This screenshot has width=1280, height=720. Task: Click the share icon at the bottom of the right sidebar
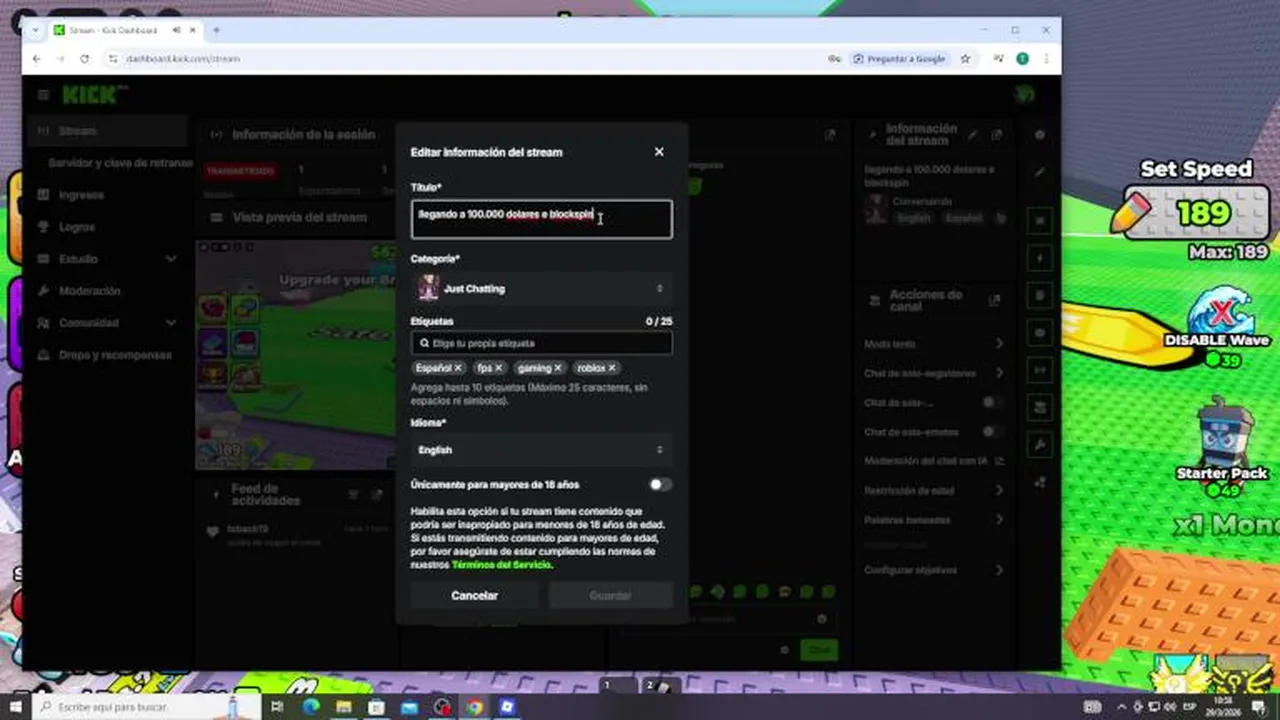coord(1040,482)
